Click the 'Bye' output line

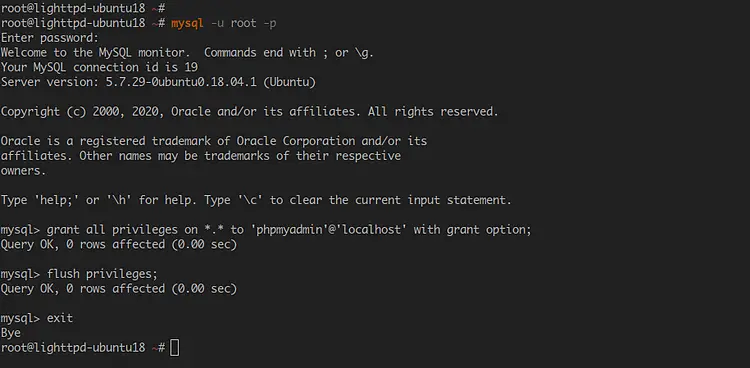11,333
